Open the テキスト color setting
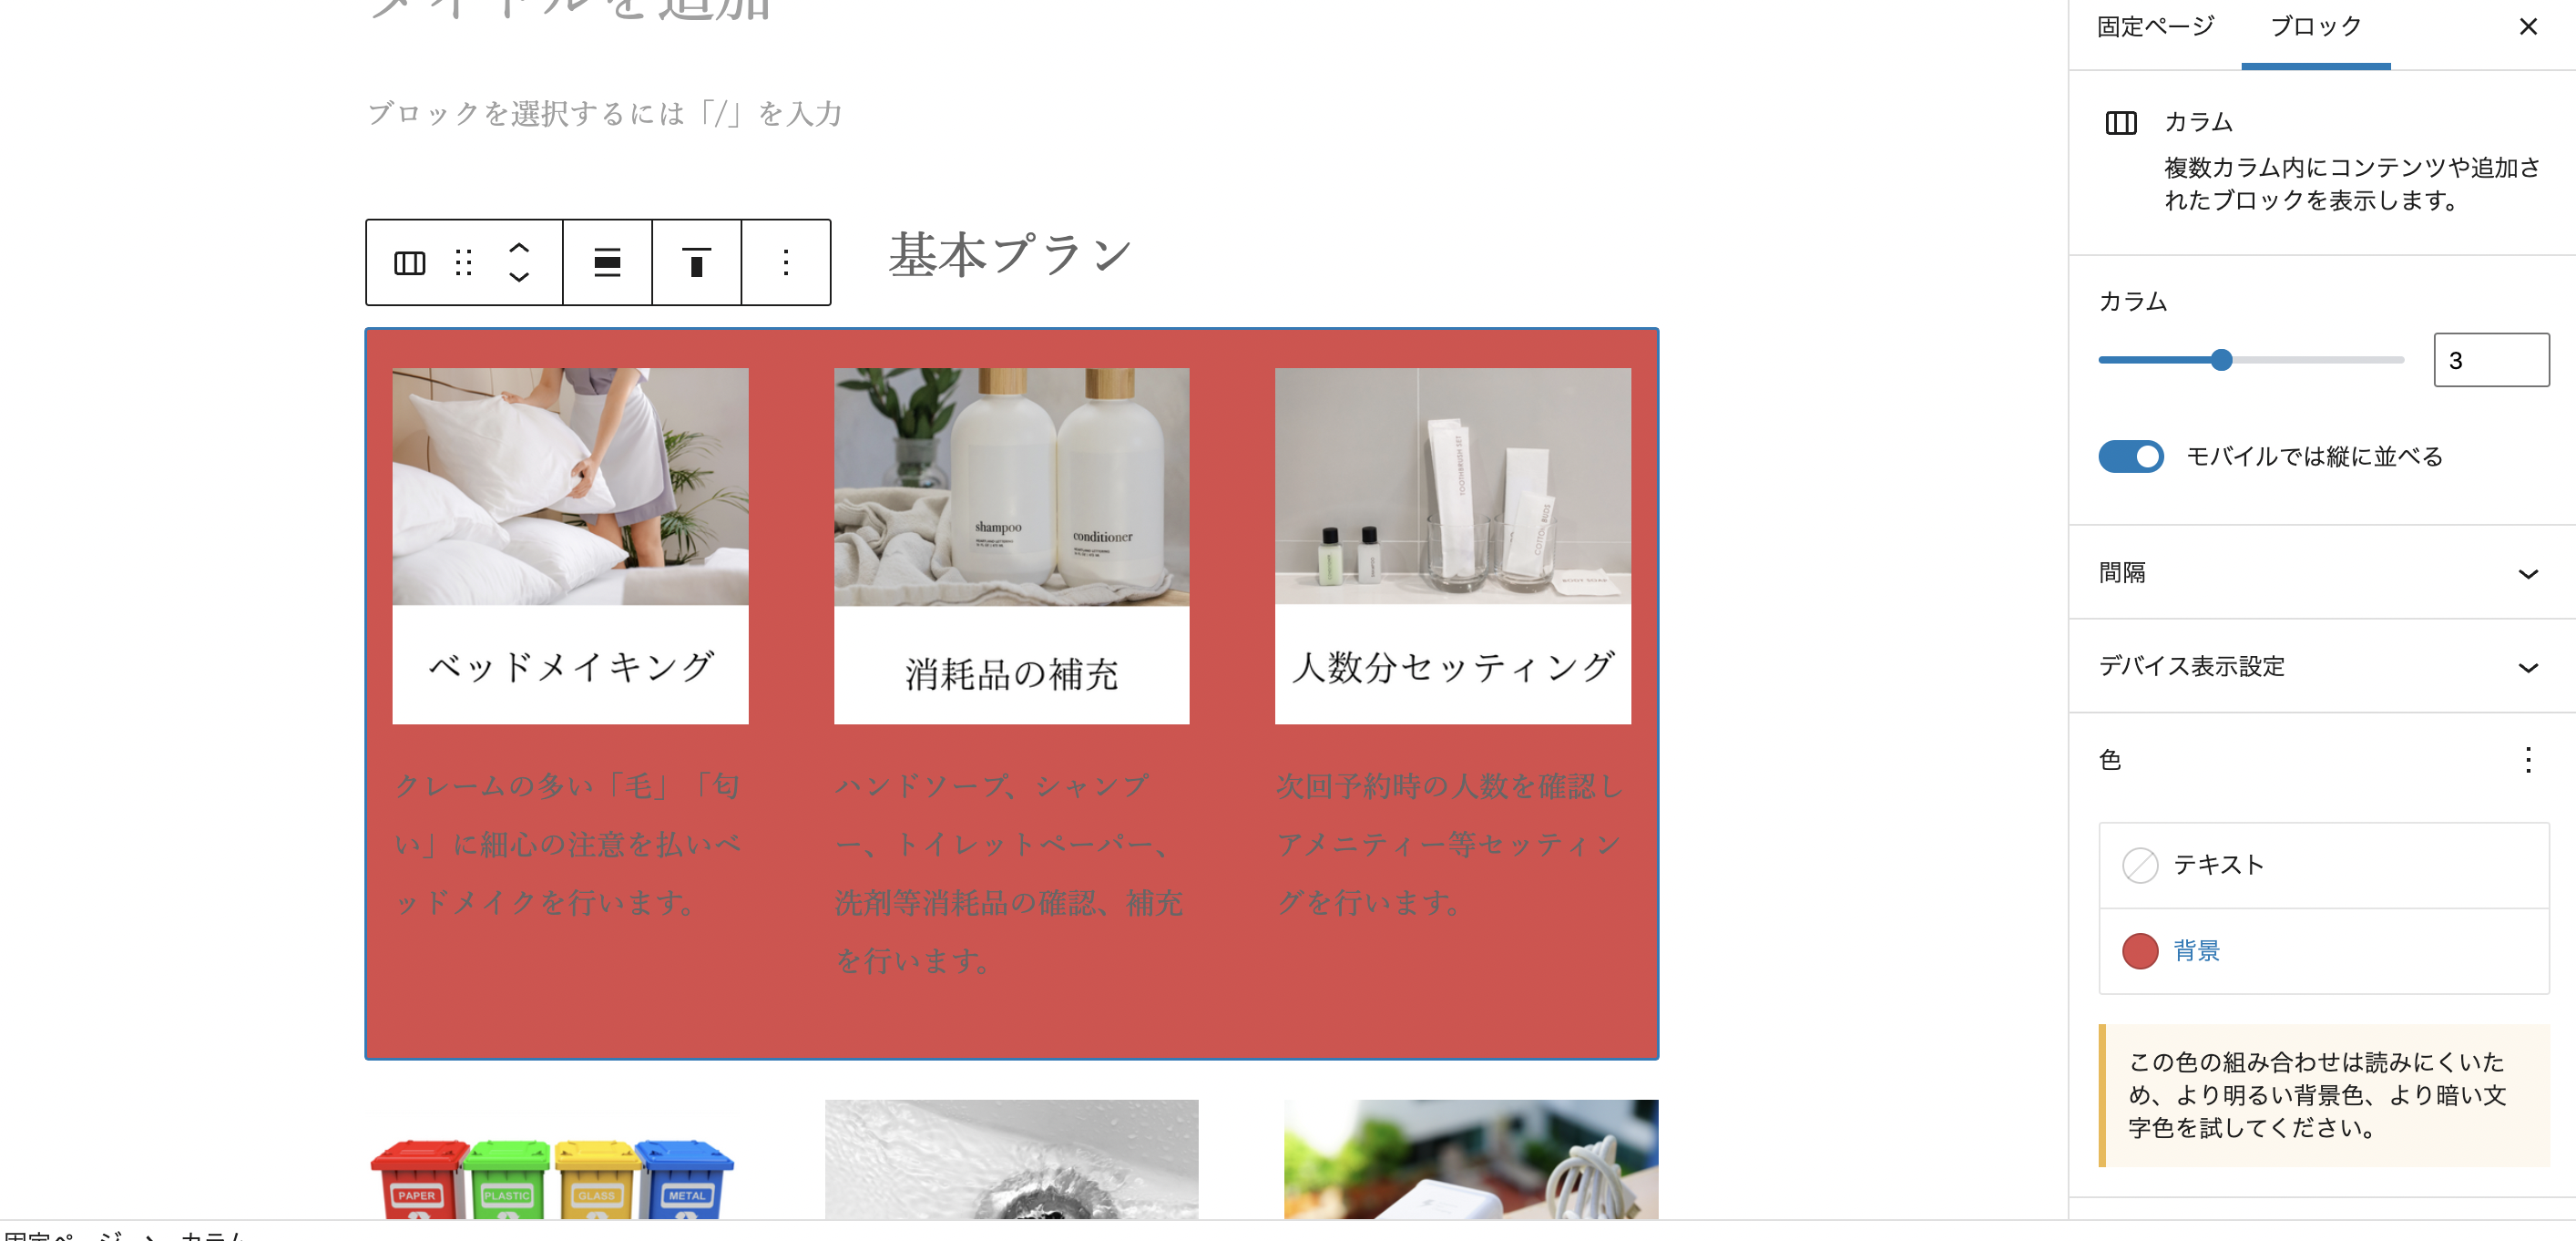 tap(2324, 865)
